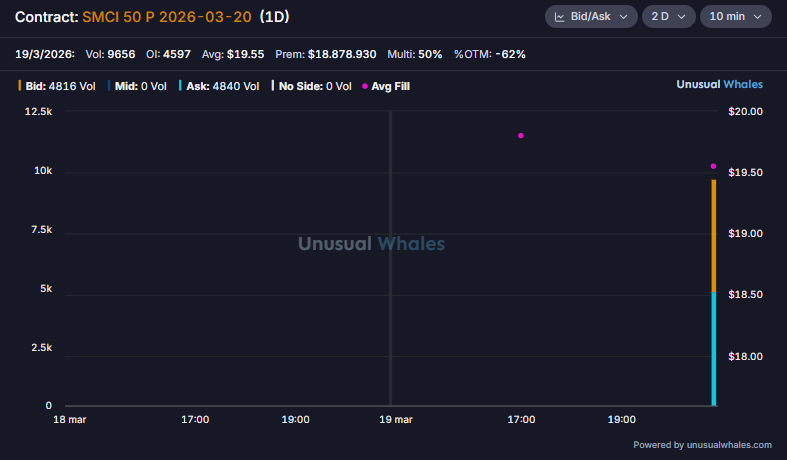The height and width of the screenshot is (460, 787).
Task: Click the cyan Ask legend color marker
Action: [180, 86]
